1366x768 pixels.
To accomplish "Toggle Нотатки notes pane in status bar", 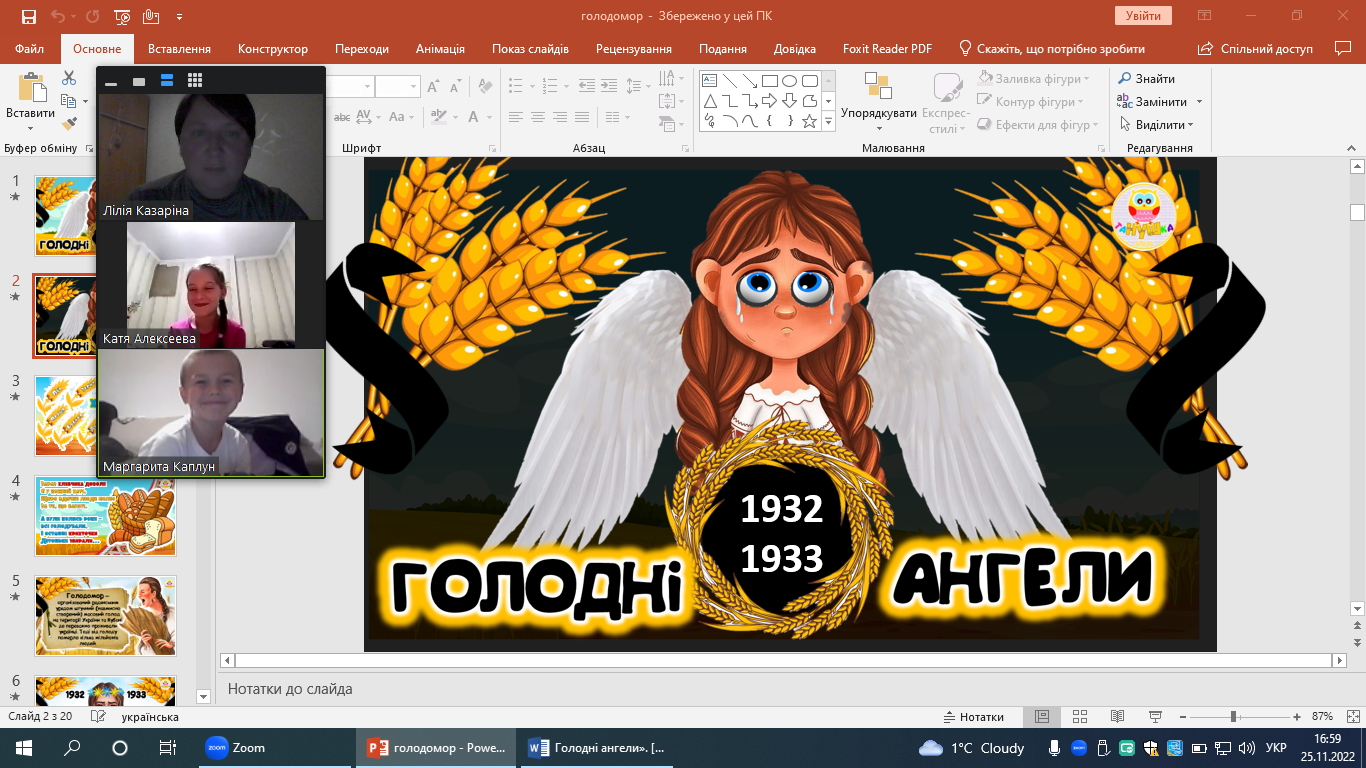I will 974,717.
